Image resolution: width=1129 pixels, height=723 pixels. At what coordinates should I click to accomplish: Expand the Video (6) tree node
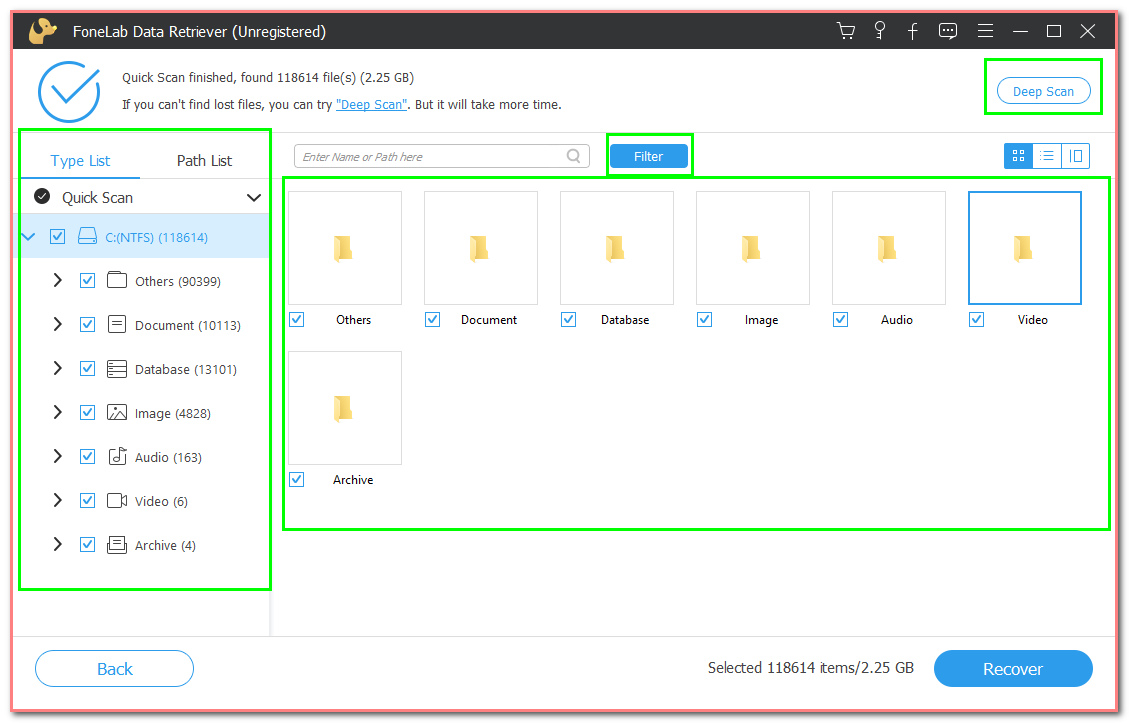click(x=58, y=500)
